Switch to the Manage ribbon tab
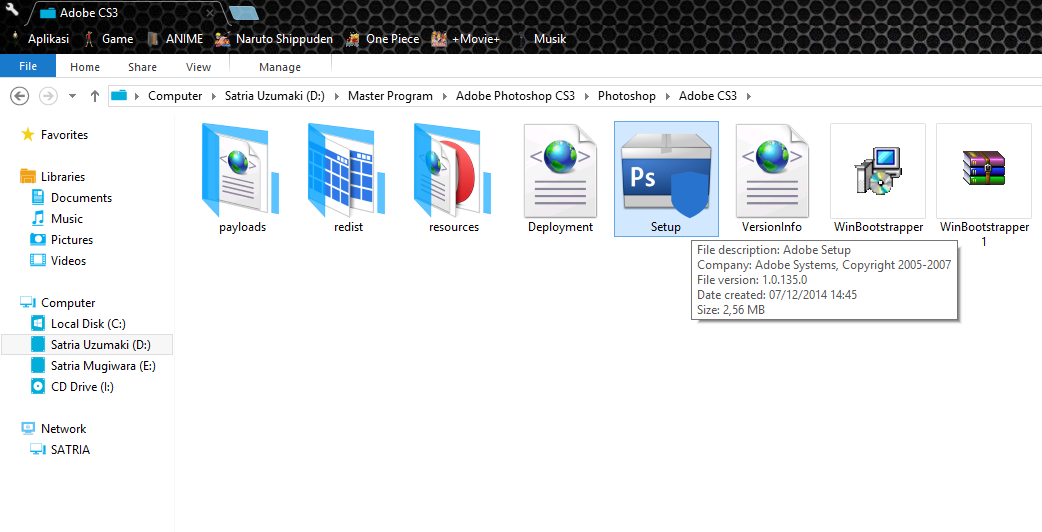Viewport: 1042px width, 532px height. click(x=280, y=67)
